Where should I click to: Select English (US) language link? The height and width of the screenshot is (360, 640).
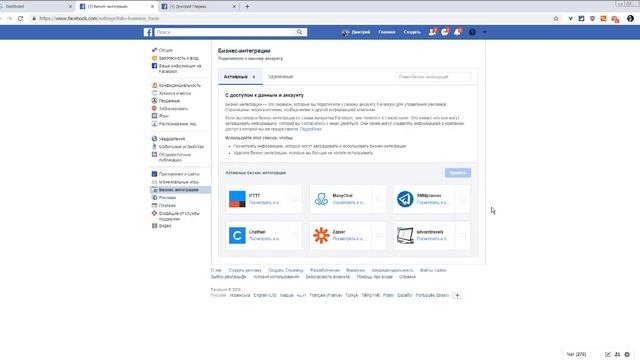(x=265, y=295)
